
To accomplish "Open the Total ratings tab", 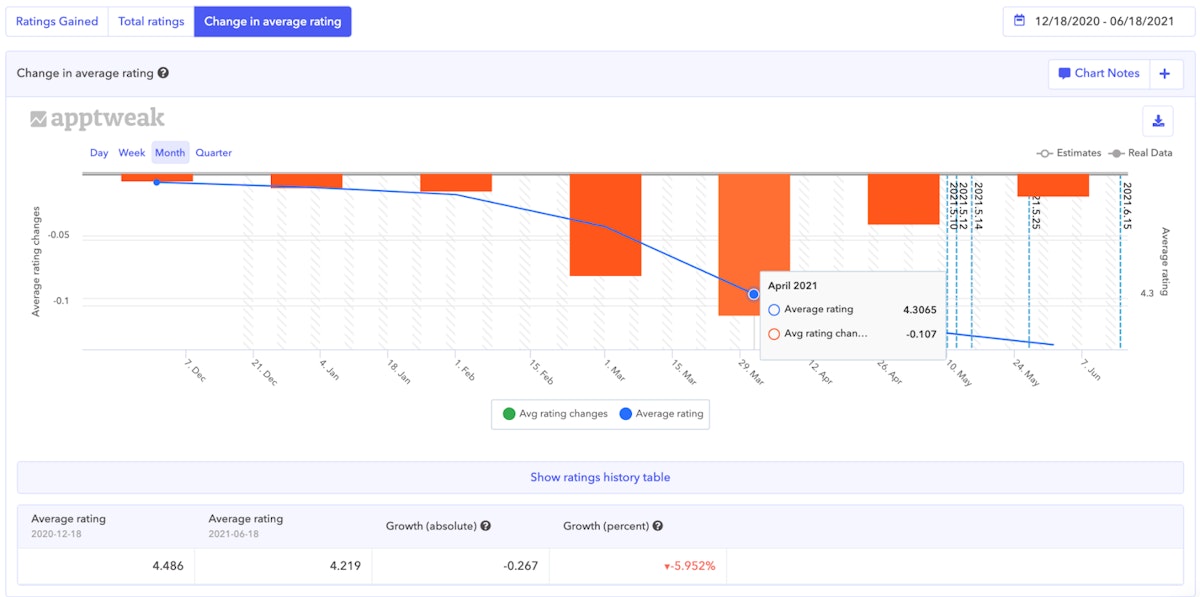I will tap(151, 21).
